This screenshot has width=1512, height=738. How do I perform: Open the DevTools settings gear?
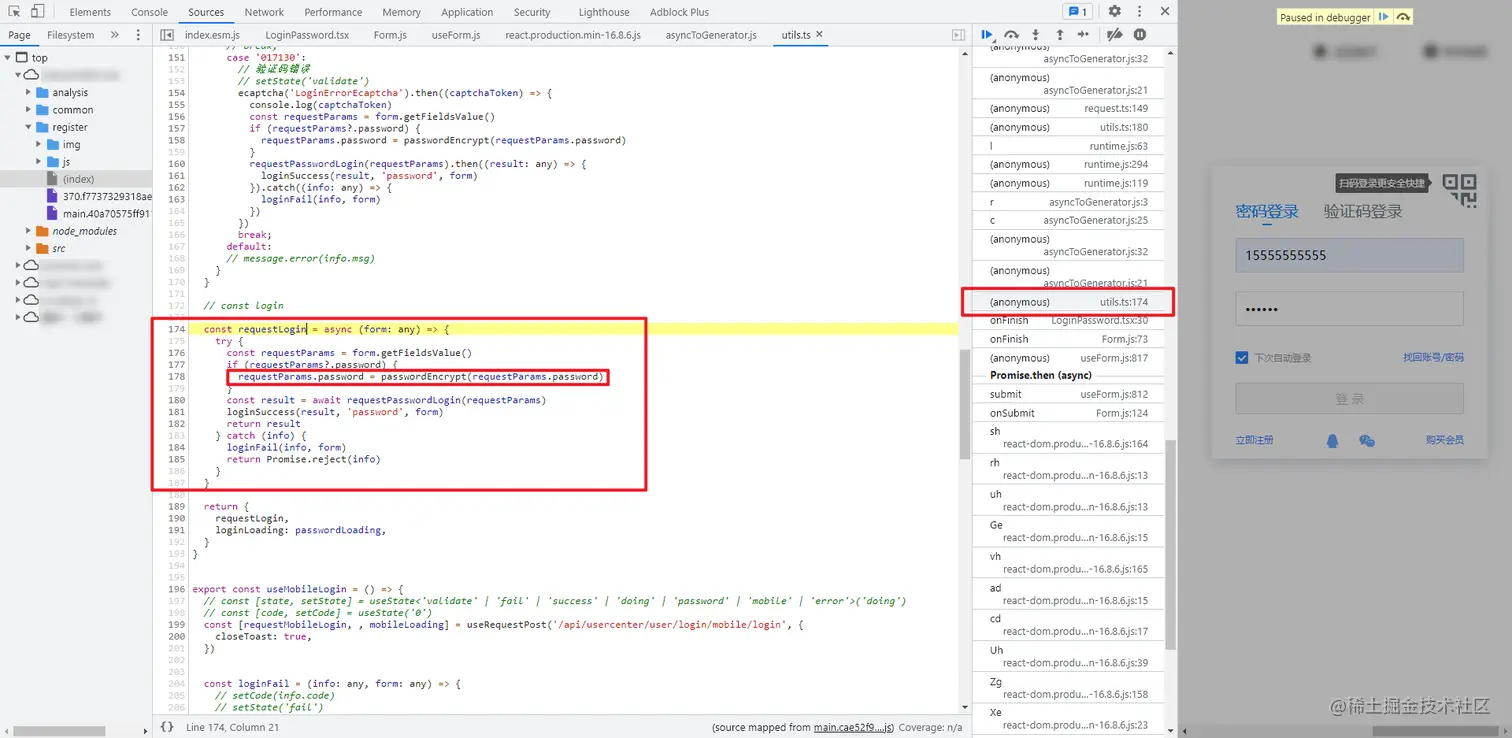1115,12
